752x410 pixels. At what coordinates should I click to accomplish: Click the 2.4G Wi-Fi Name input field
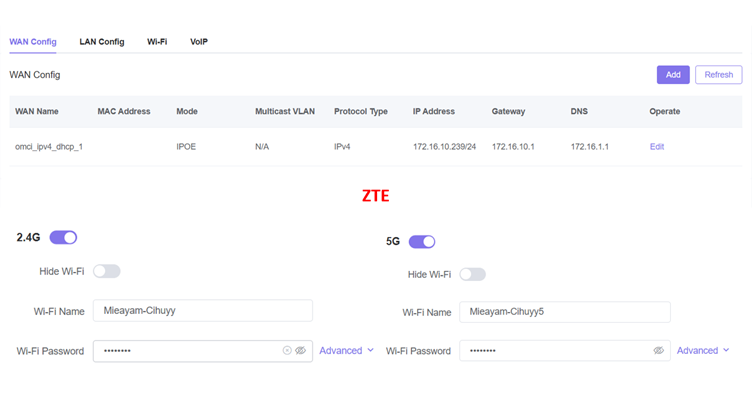(202, 311)
